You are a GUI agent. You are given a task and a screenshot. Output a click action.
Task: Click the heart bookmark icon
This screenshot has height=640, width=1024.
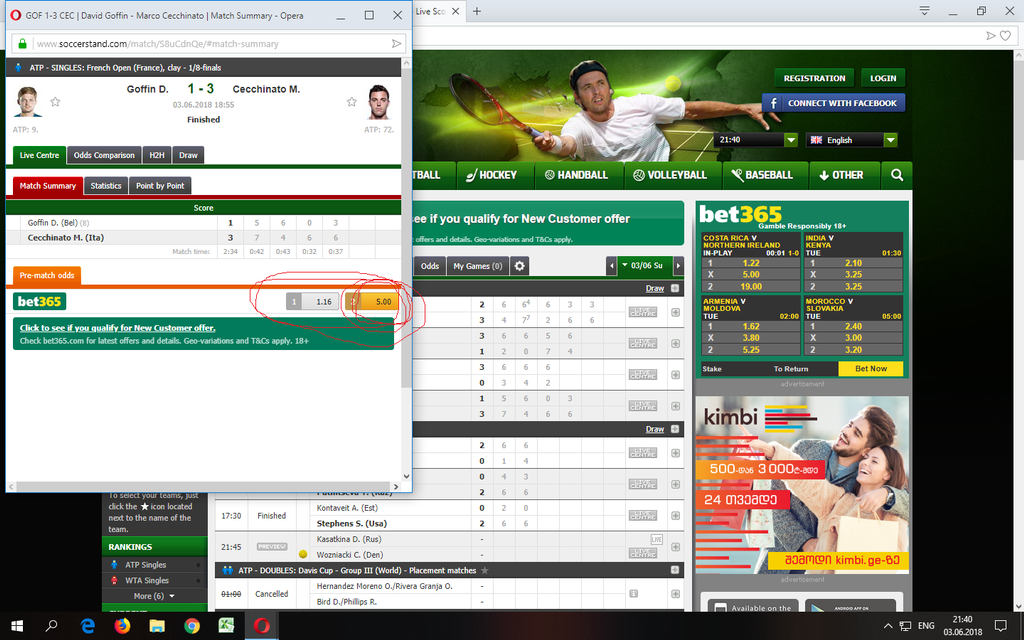coord(1006,36)
